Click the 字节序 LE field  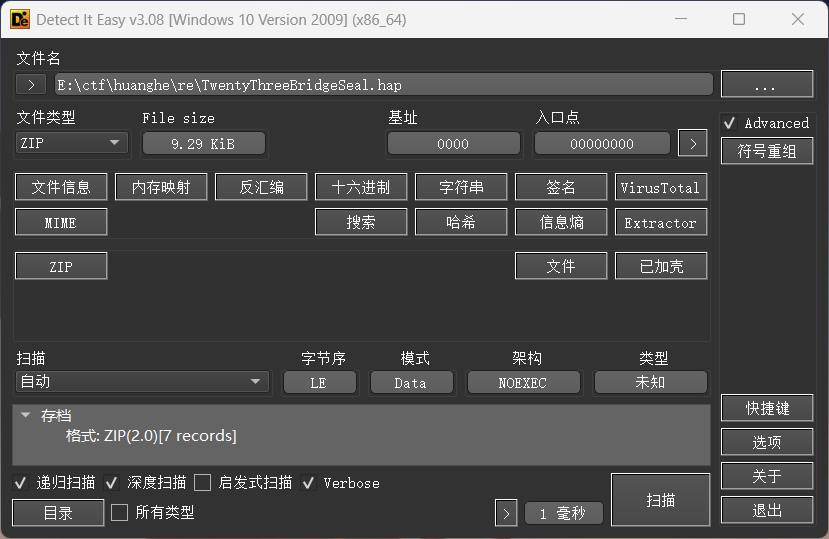tap(319, 382)
